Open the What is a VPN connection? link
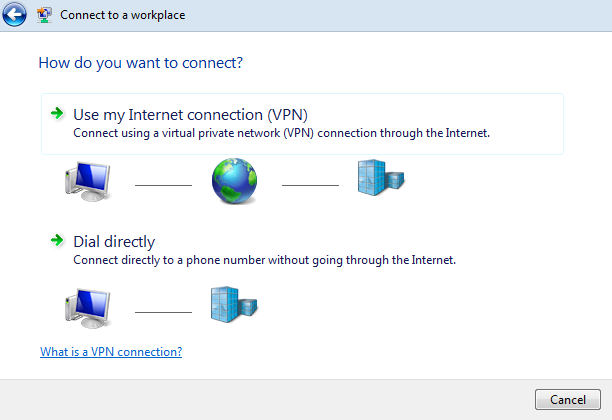 (111, 352)
